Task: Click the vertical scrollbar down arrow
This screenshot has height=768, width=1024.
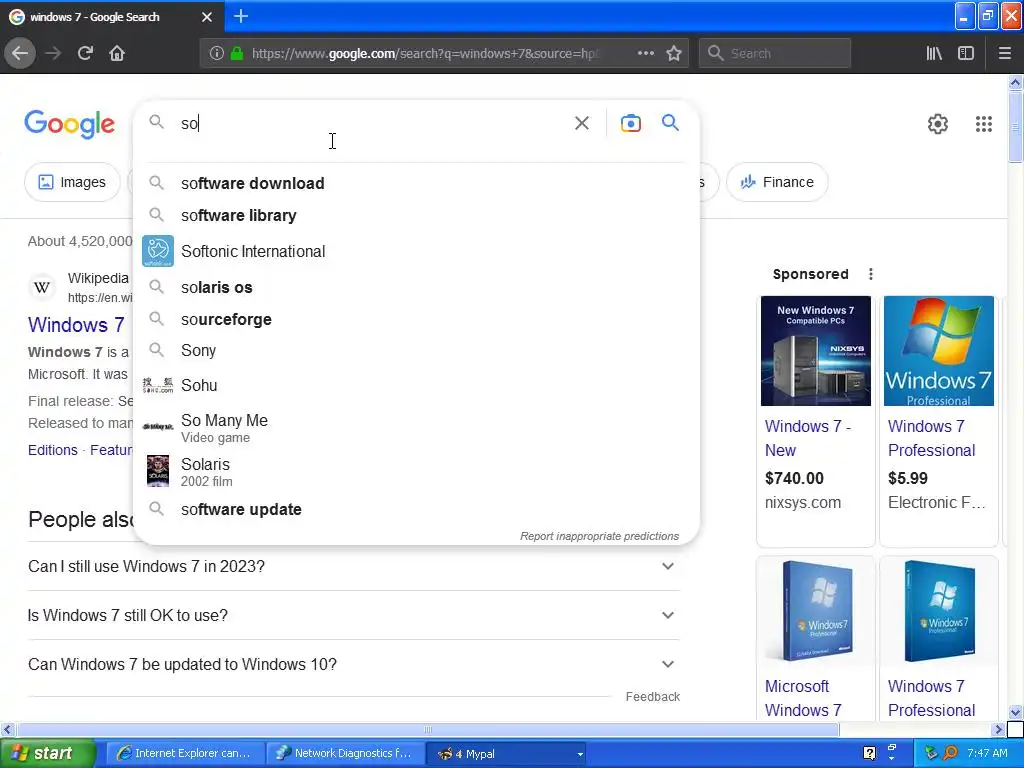Action: point(1015,712)
